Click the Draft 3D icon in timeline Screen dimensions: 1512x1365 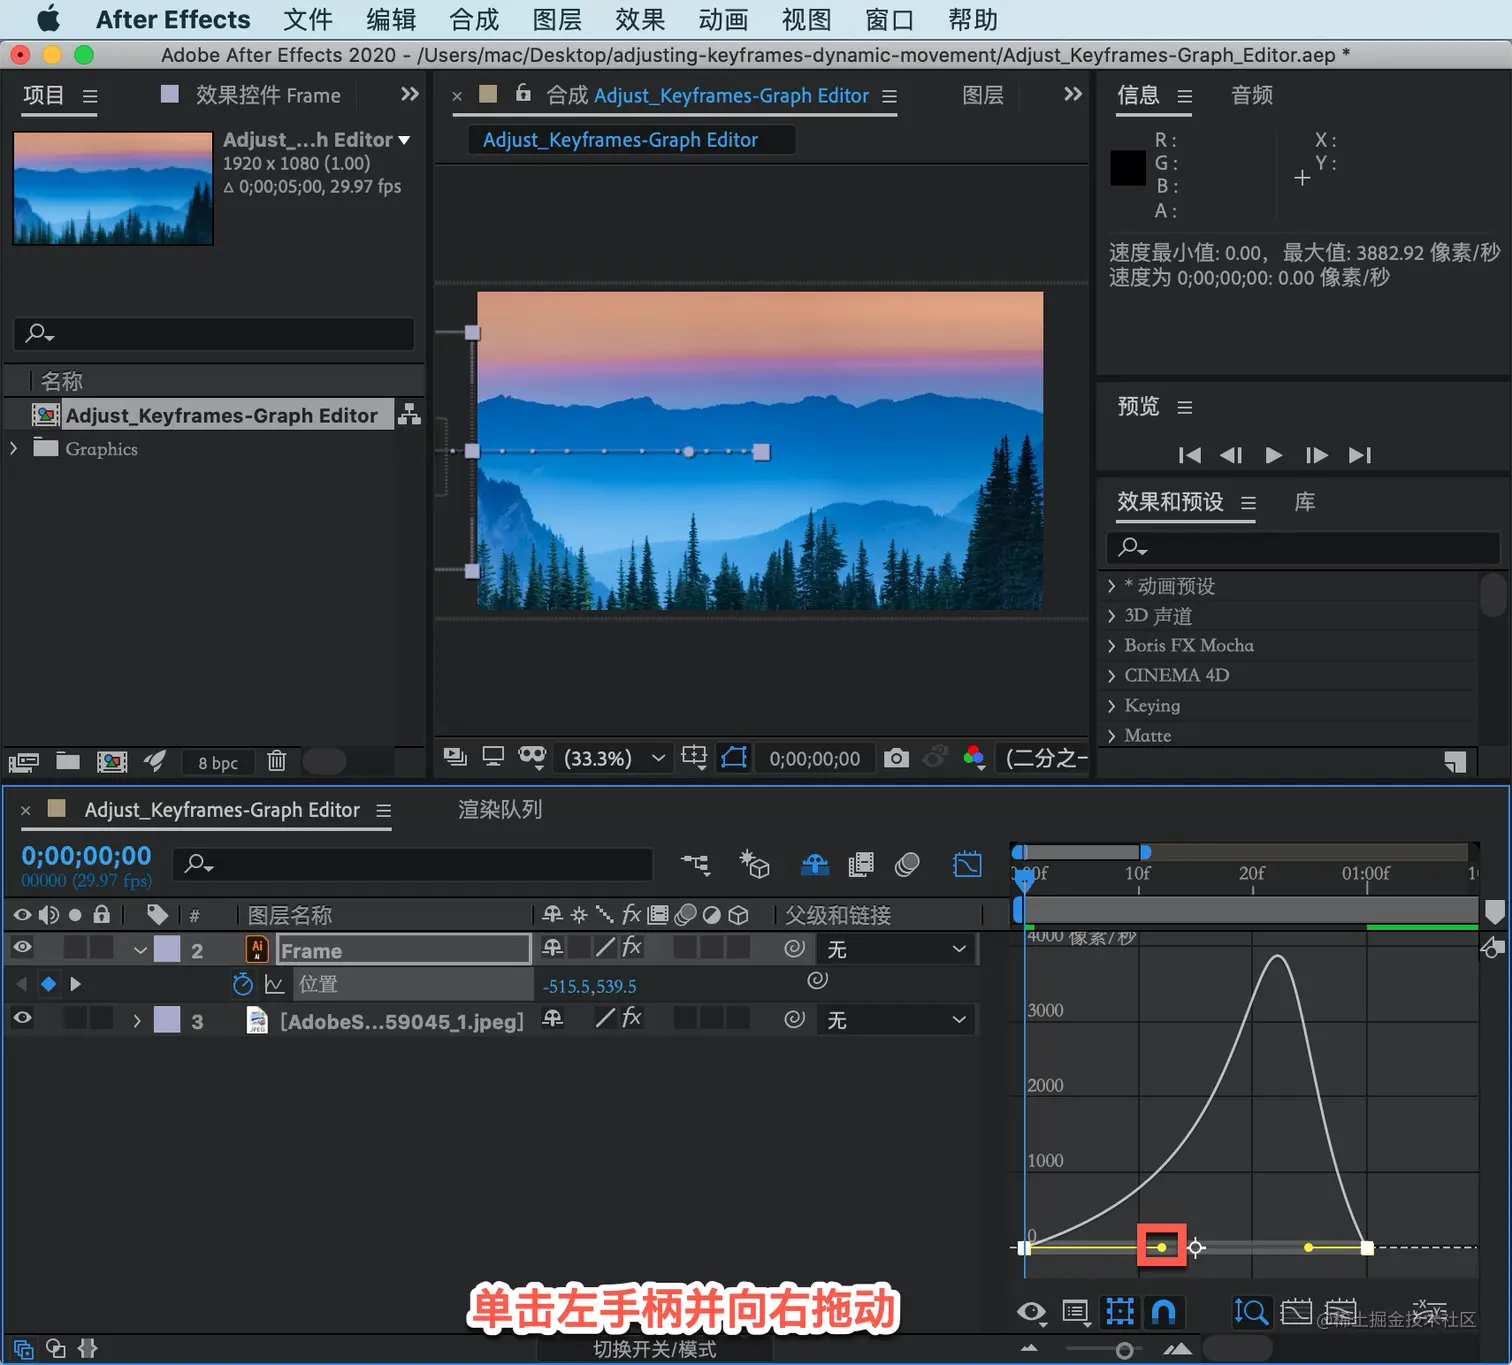[x=754, y=864]
